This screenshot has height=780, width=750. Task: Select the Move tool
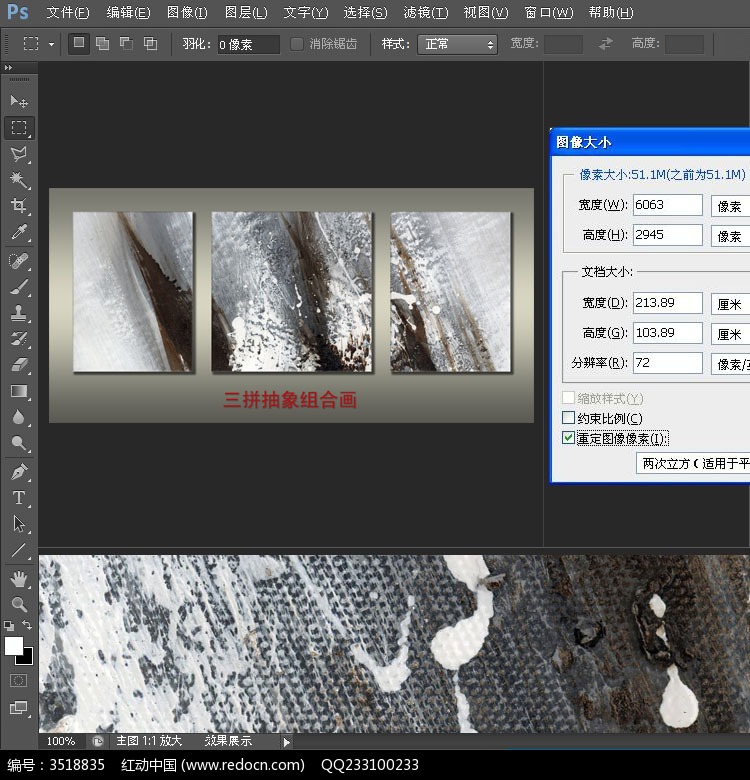tap(19, 102)
